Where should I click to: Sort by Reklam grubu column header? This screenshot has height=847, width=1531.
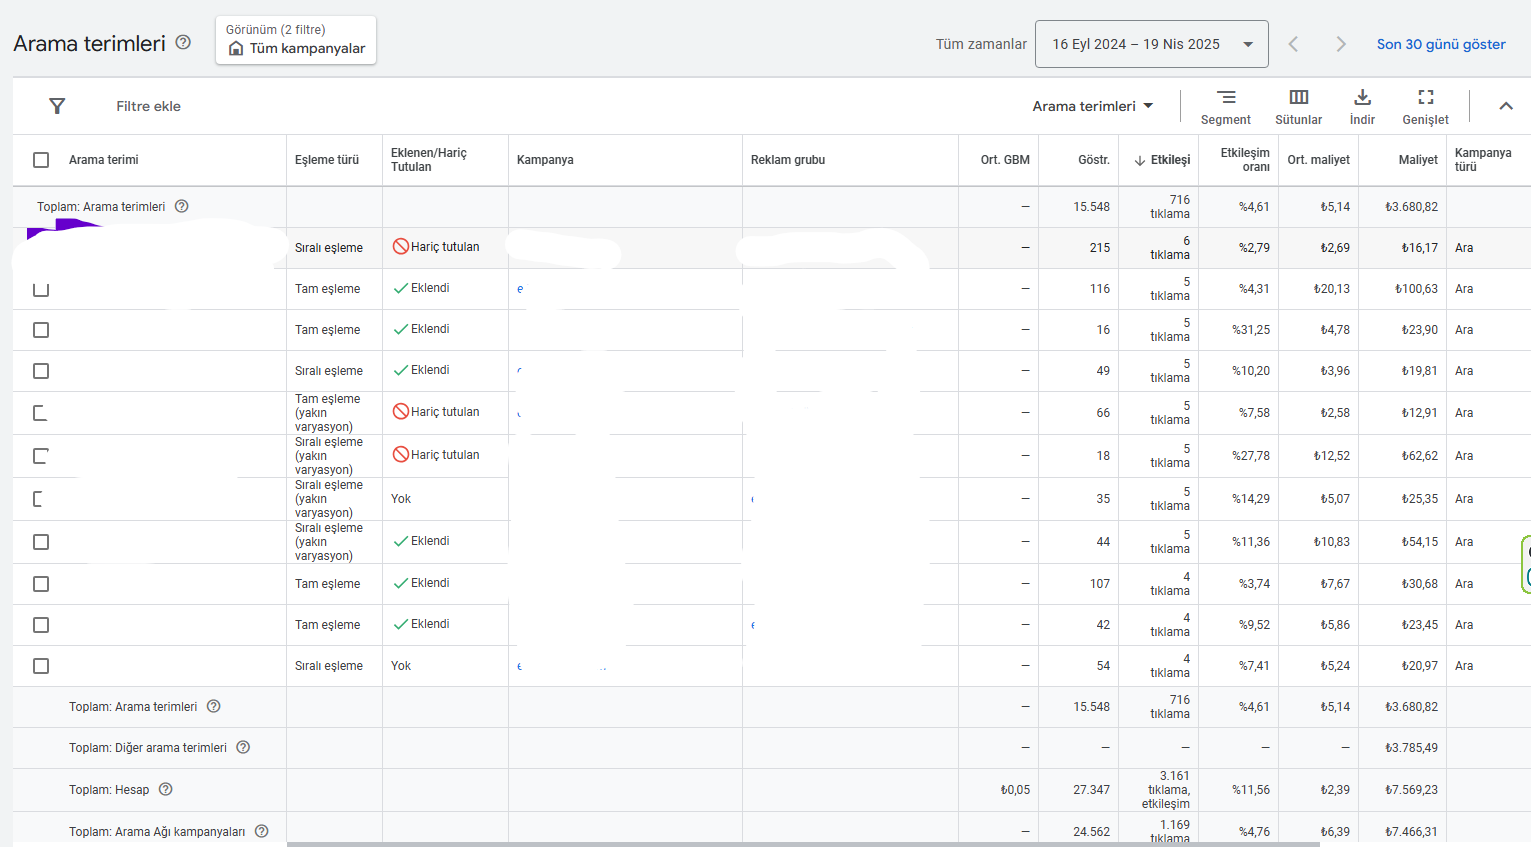click(788, 160)
